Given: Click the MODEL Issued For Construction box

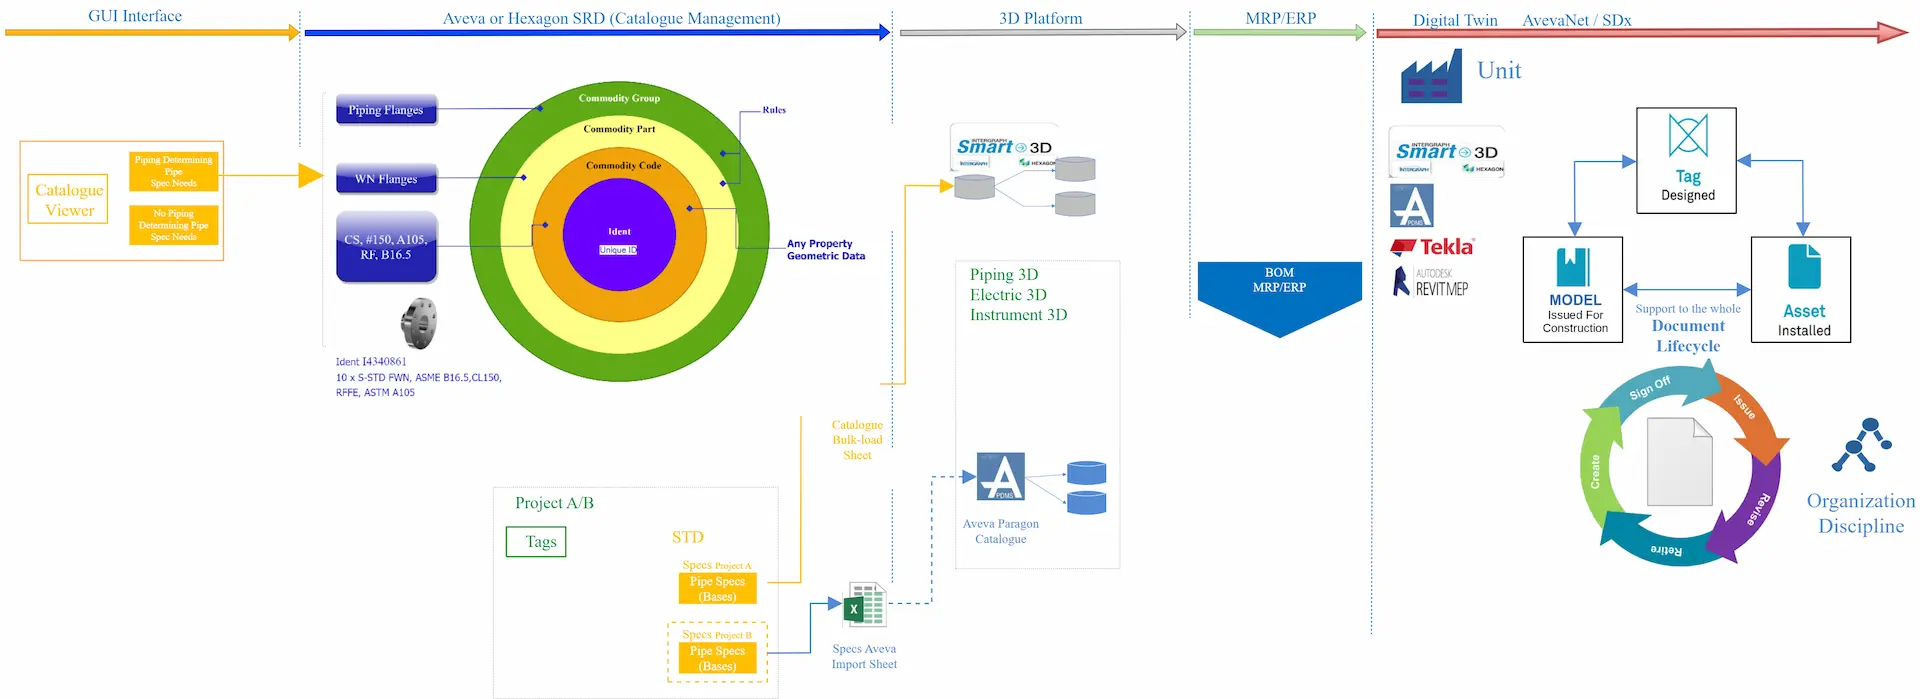Looking at the screenshot, I should [x=1572, y=290].
